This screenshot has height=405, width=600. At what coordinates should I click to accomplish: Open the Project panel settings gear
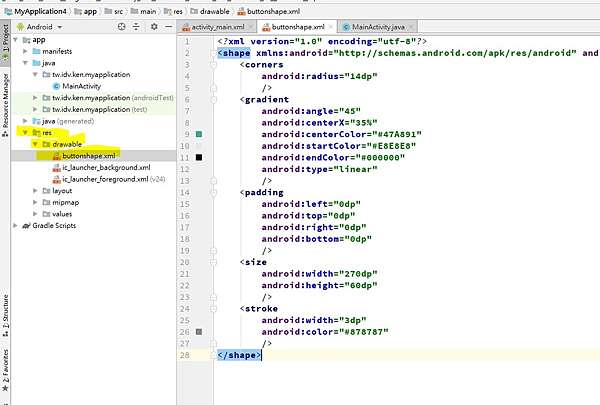tap(154, 27)
